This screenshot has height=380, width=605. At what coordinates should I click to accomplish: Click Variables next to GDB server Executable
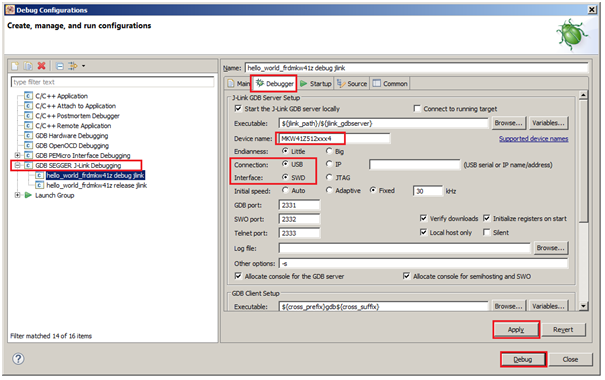click(548, 123)
